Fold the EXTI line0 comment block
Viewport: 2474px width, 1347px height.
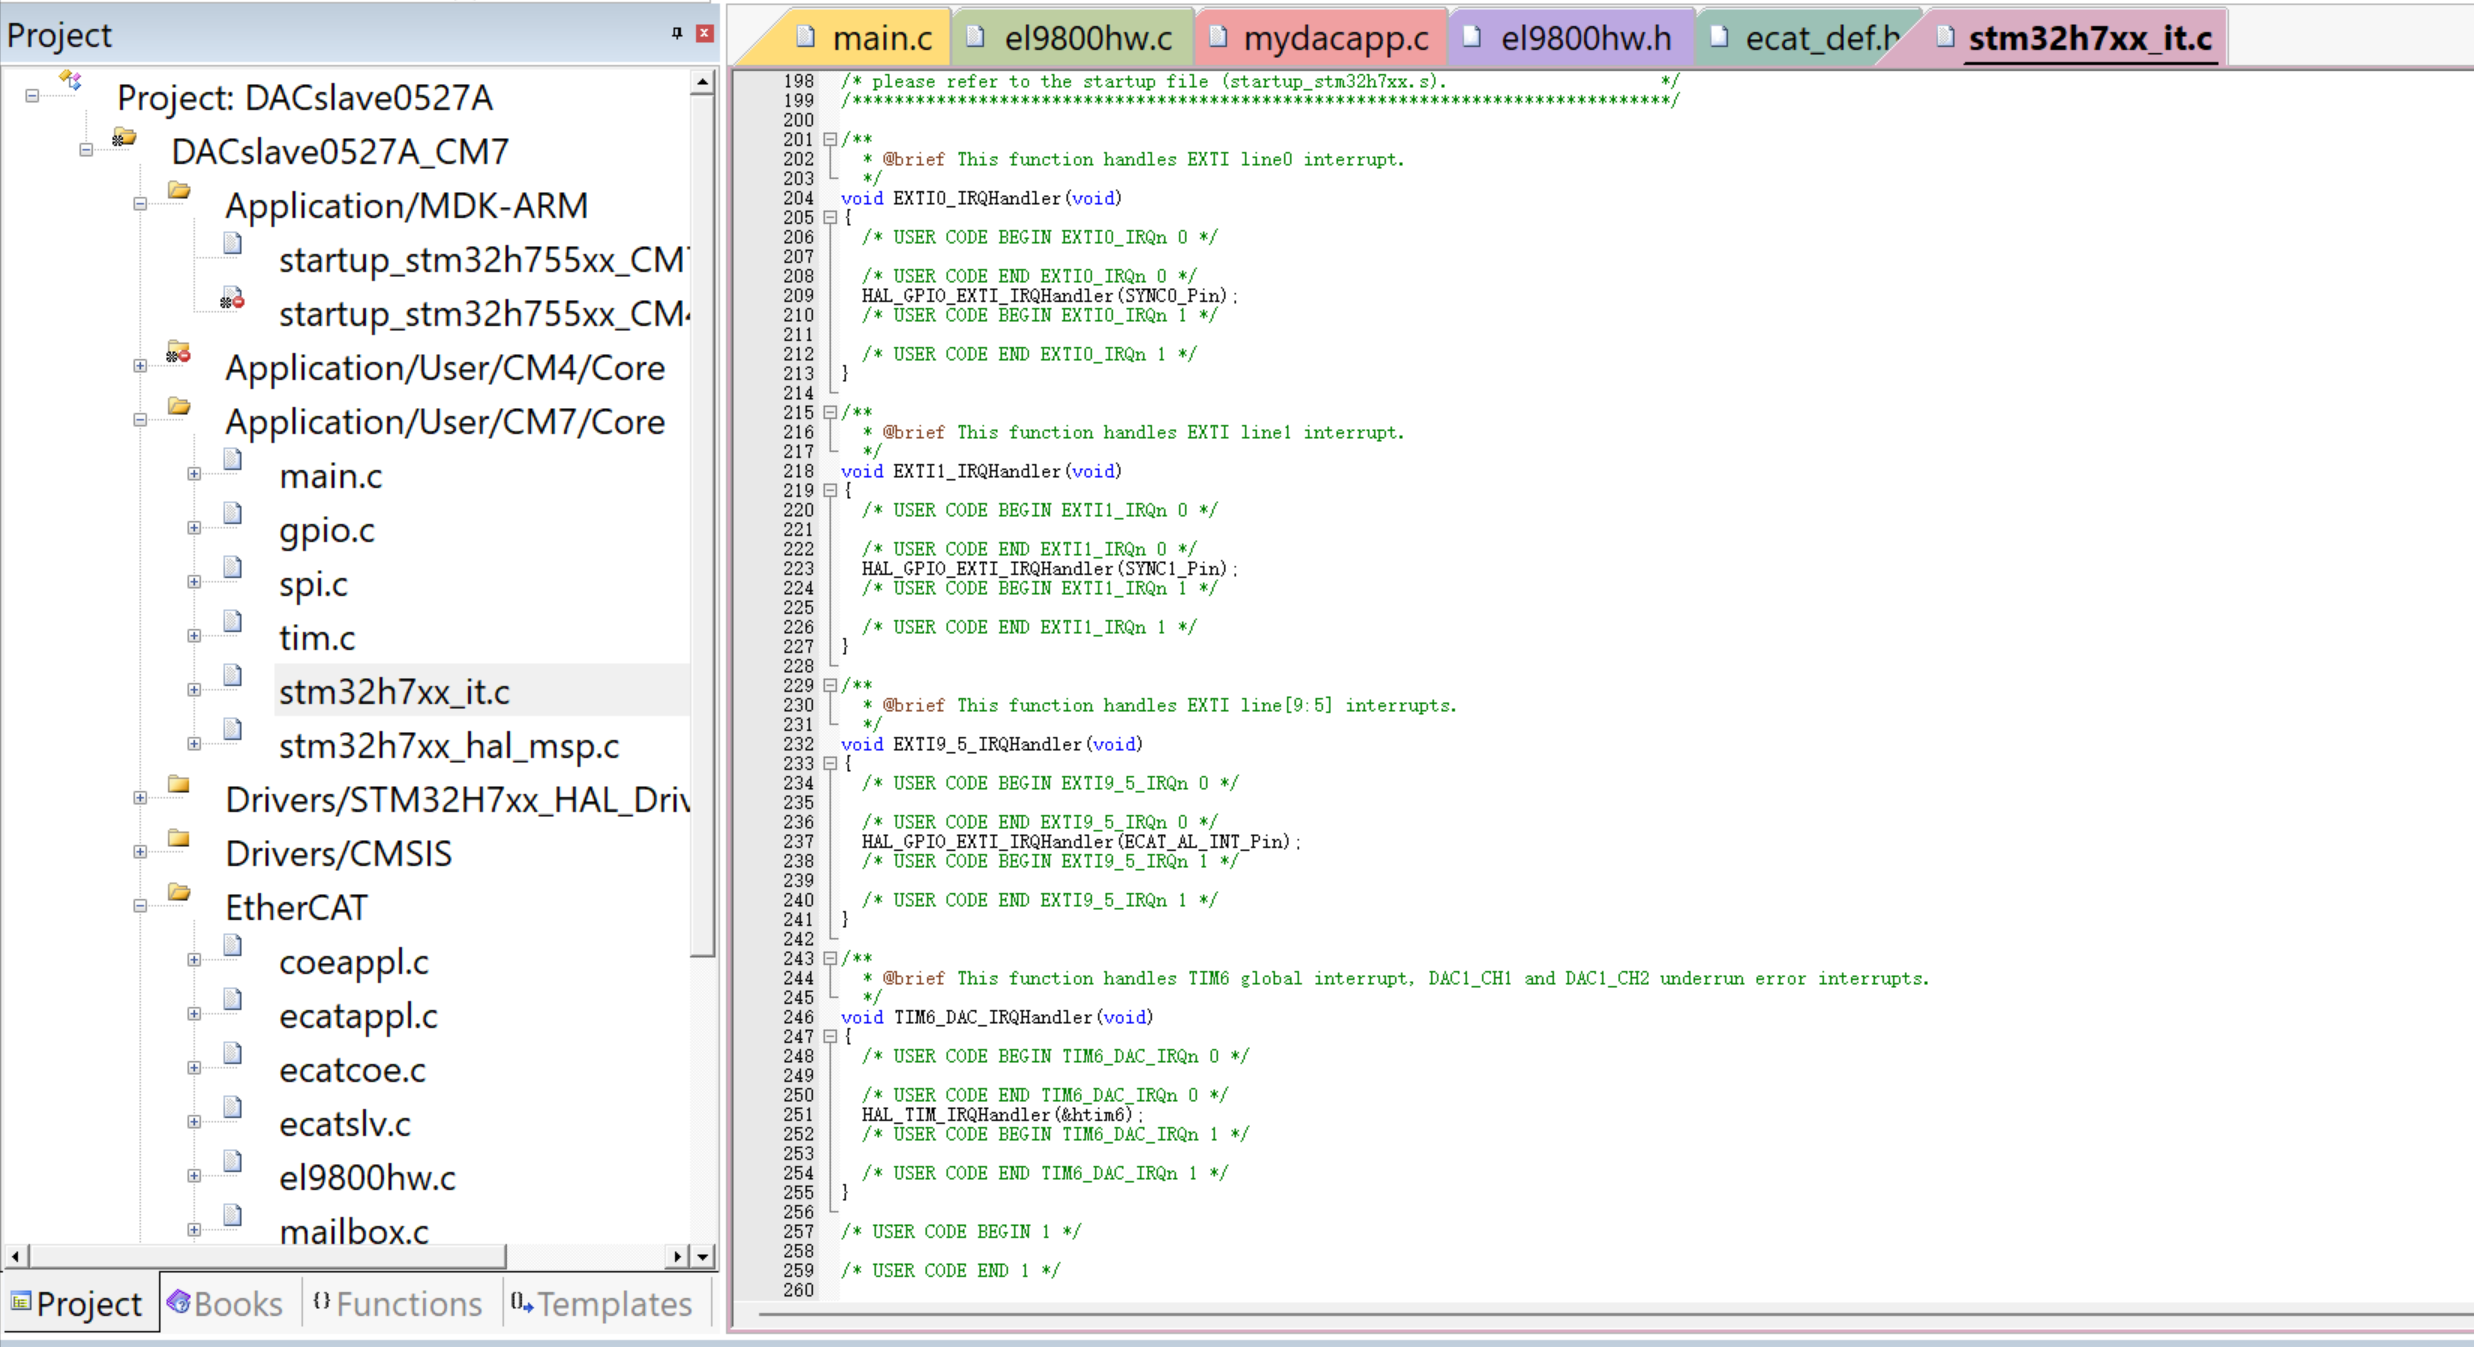(830, 139)
